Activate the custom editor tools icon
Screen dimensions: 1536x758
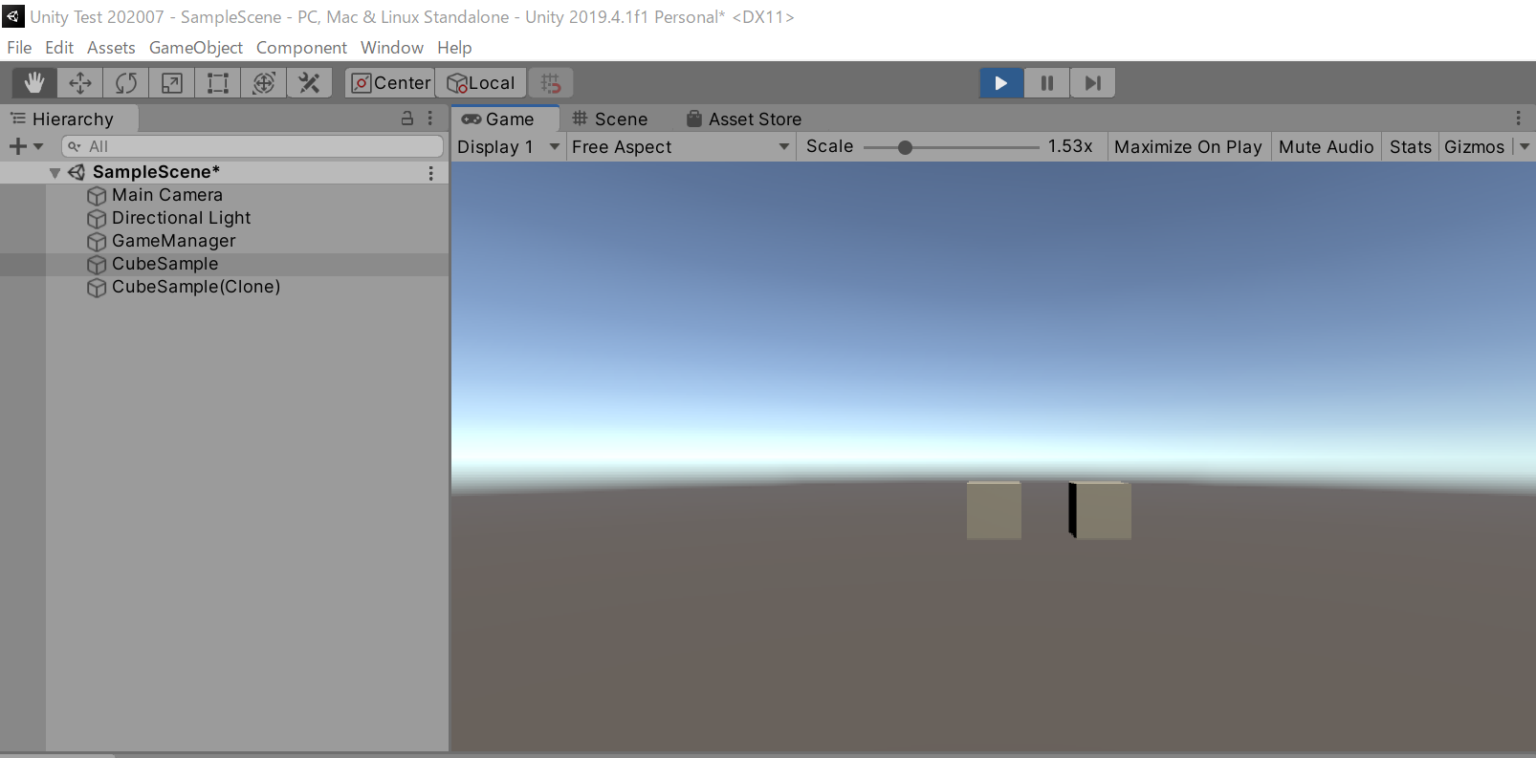tap(309, 82)
